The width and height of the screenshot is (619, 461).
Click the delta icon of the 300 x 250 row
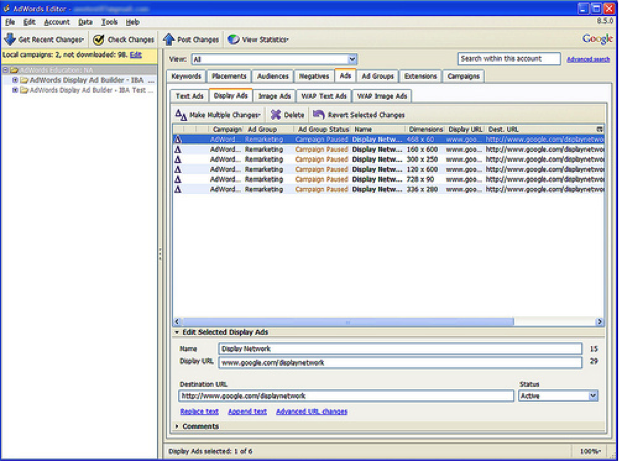[x=178, y=159]
